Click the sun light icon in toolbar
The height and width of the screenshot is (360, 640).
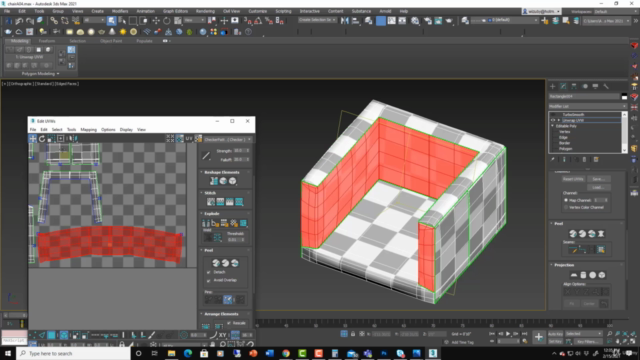click(123, 32)
